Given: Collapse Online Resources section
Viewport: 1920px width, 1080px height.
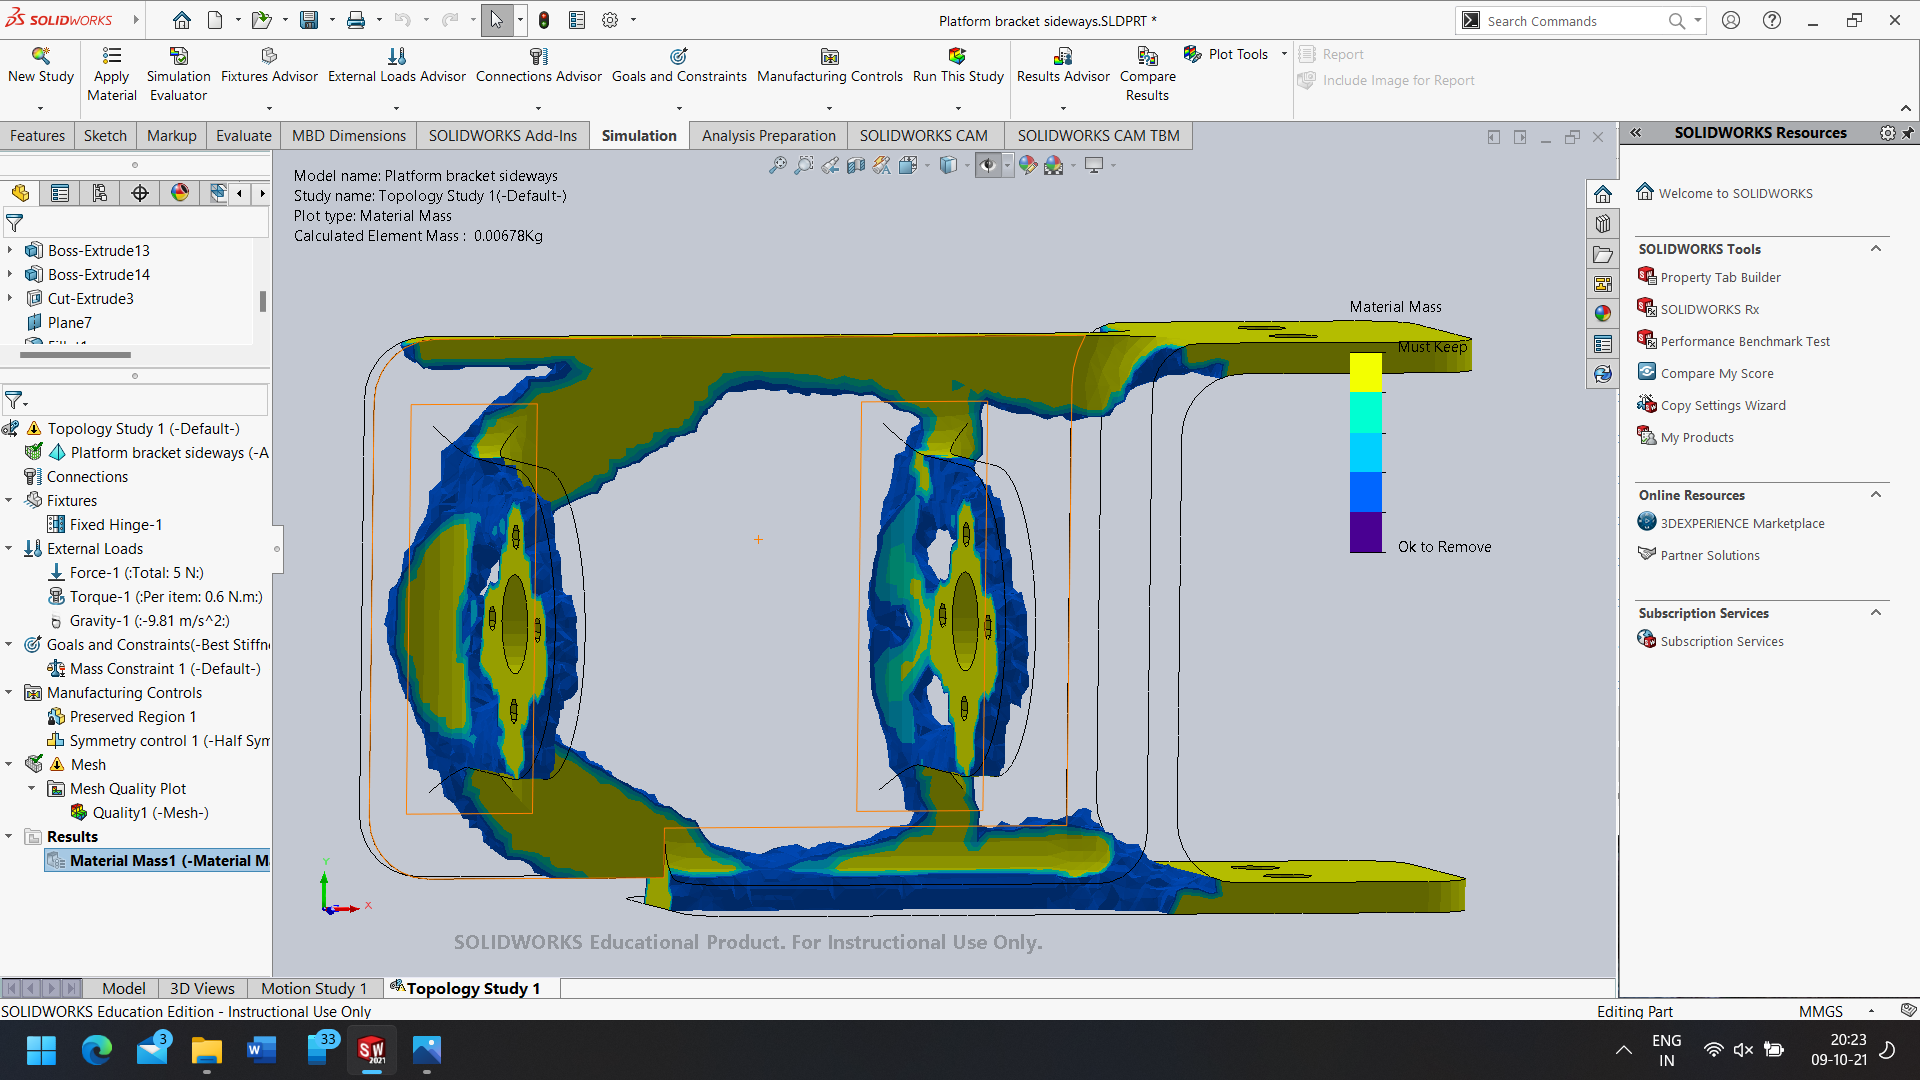Looking at the screenshot, I should 1876,495.
